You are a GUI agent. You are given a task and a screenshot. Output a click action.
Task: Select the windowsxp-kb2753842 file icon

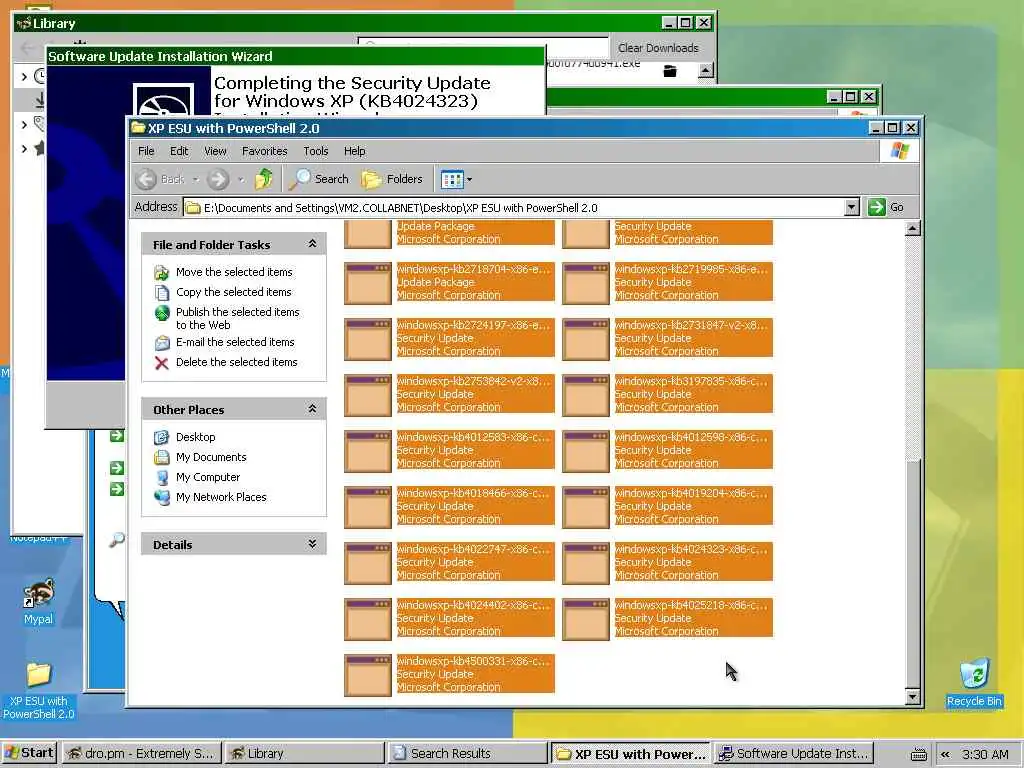(368, 395)
